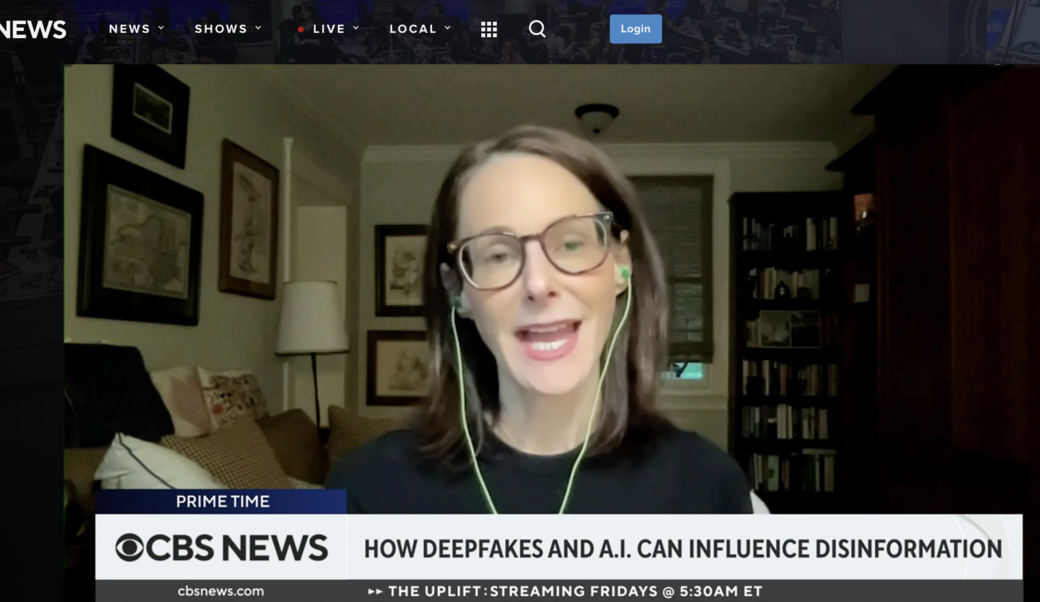Open the LOCAL menu
1040x602 pixels.
coord(413,29)
